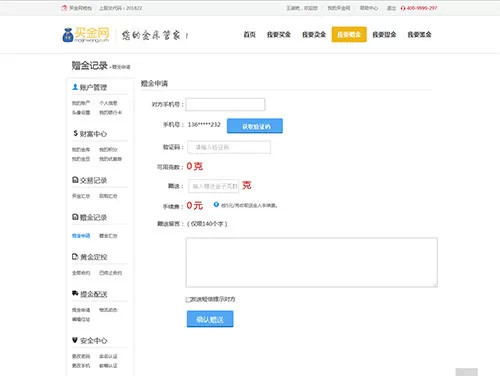Open the 我要卖金 navigation tab
This screenshot has height=376, width=500.
314,34
